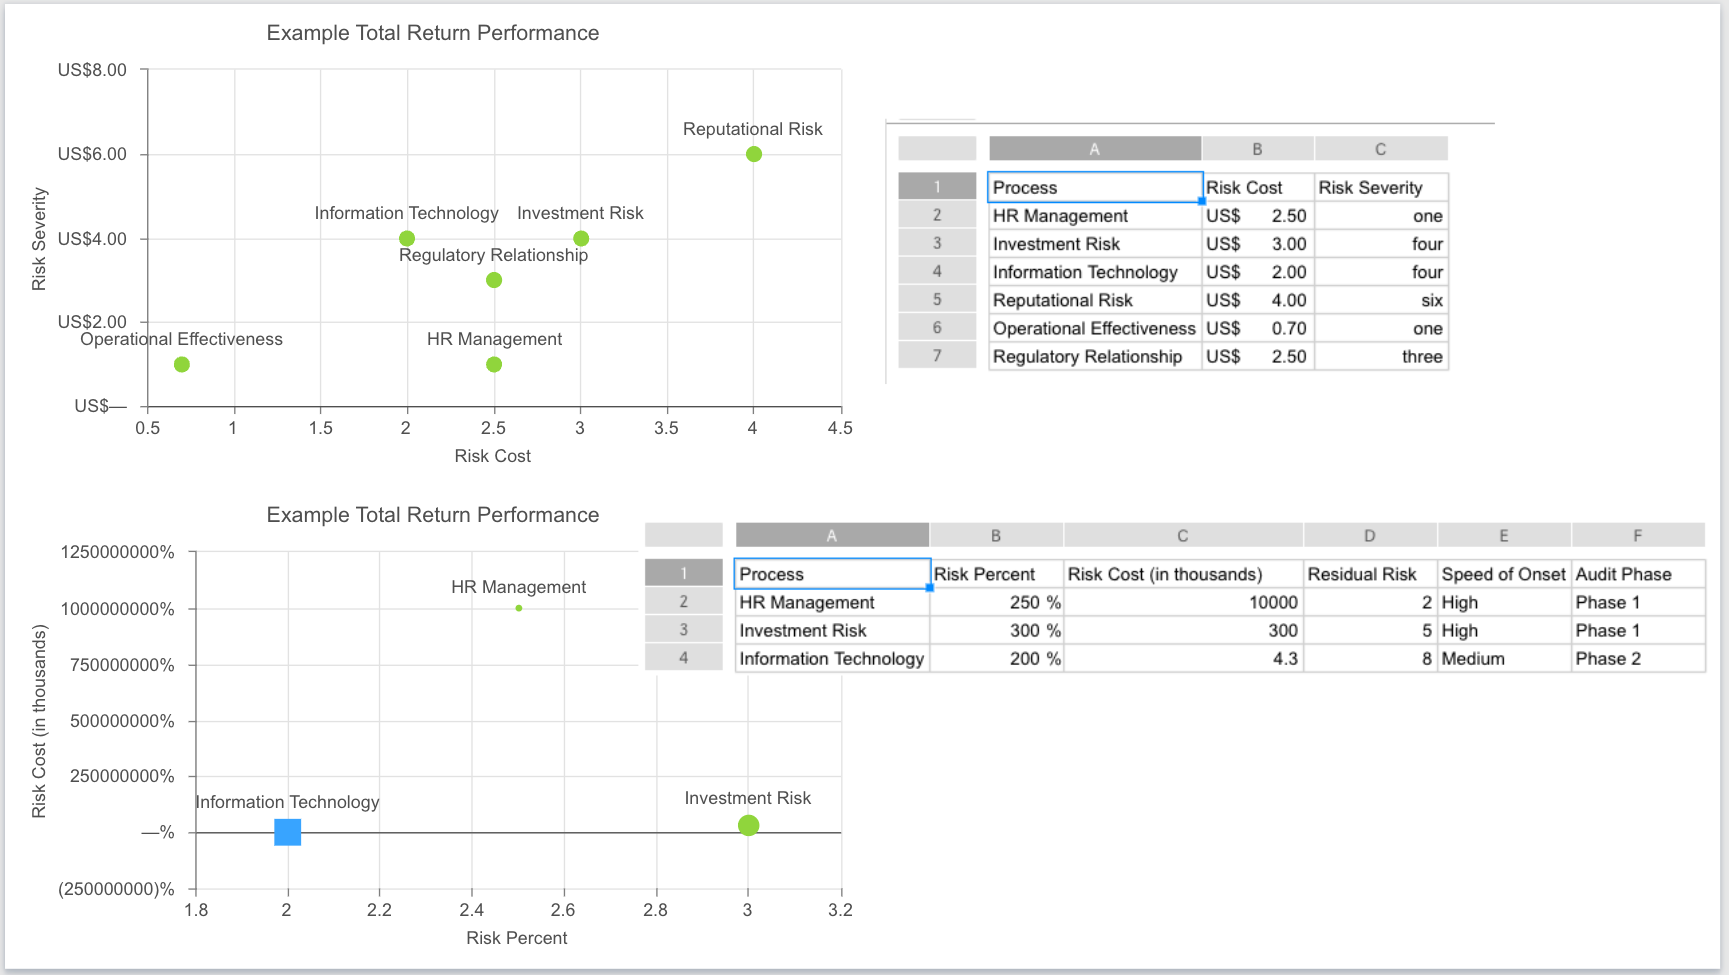This screenshot has width=1729, height=975.
Task: Select the Audit Phase header cell
Action: point(1637,574)
